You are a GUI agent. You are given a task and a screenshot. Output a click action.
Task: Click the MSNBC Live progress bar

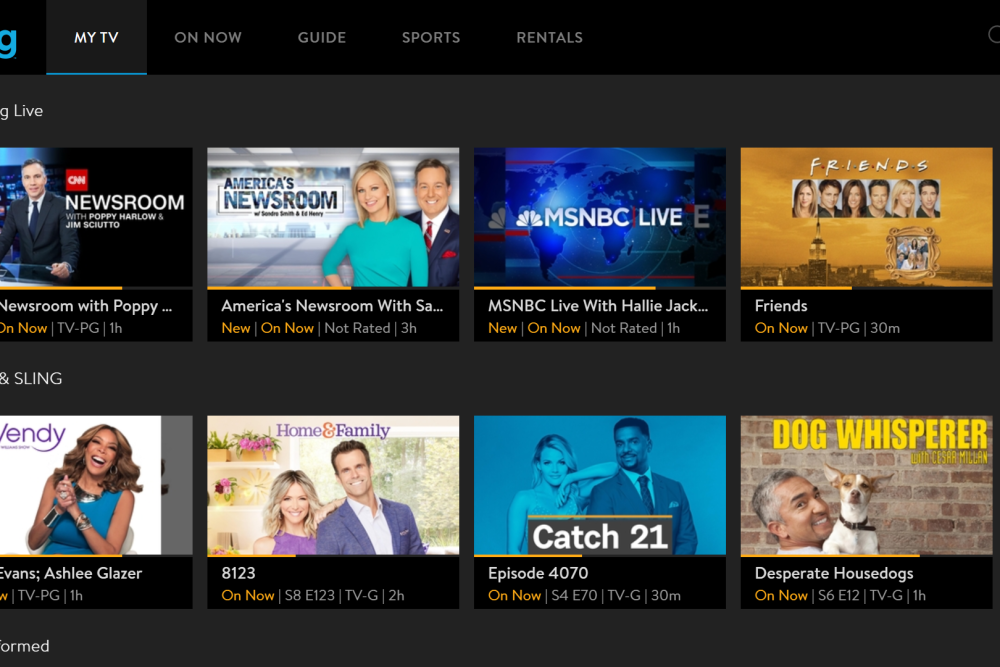(x=599, y=288)
